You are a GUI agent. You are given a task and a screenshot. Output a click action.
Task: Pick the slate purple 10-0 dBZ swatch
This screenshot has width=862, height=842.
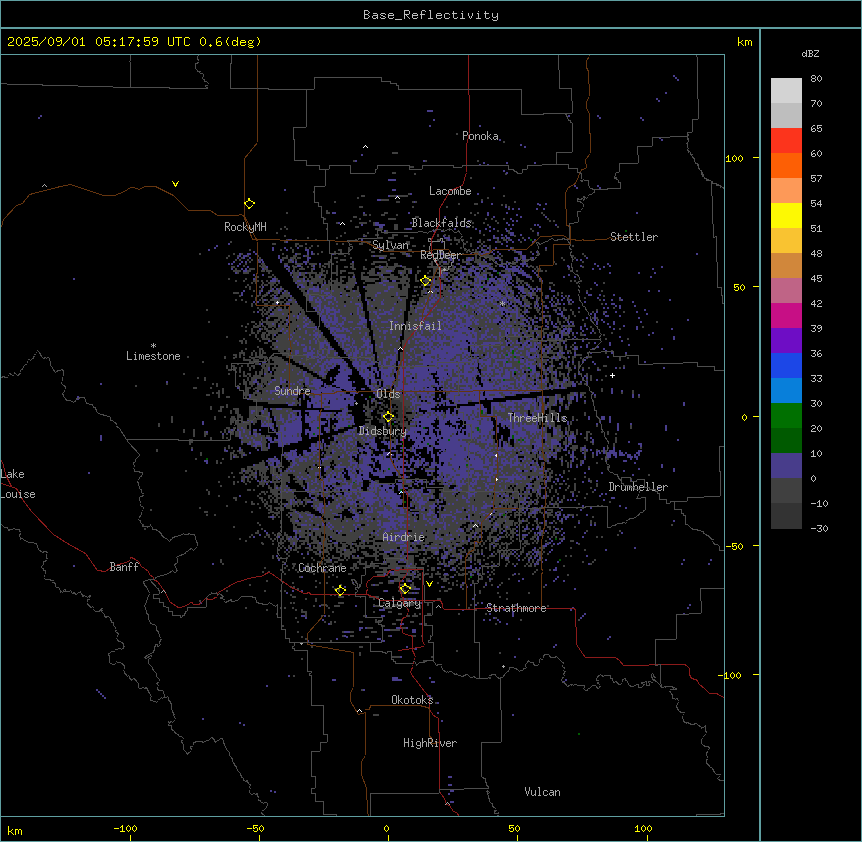tap(786, 466)
